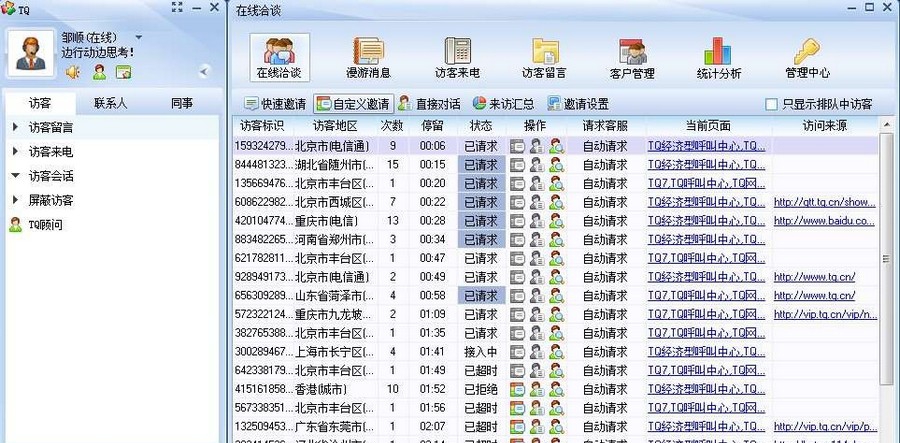Screen dimensions: 900x443
Task: Click the speaker sound icon under profile
Action: (72, 72)
